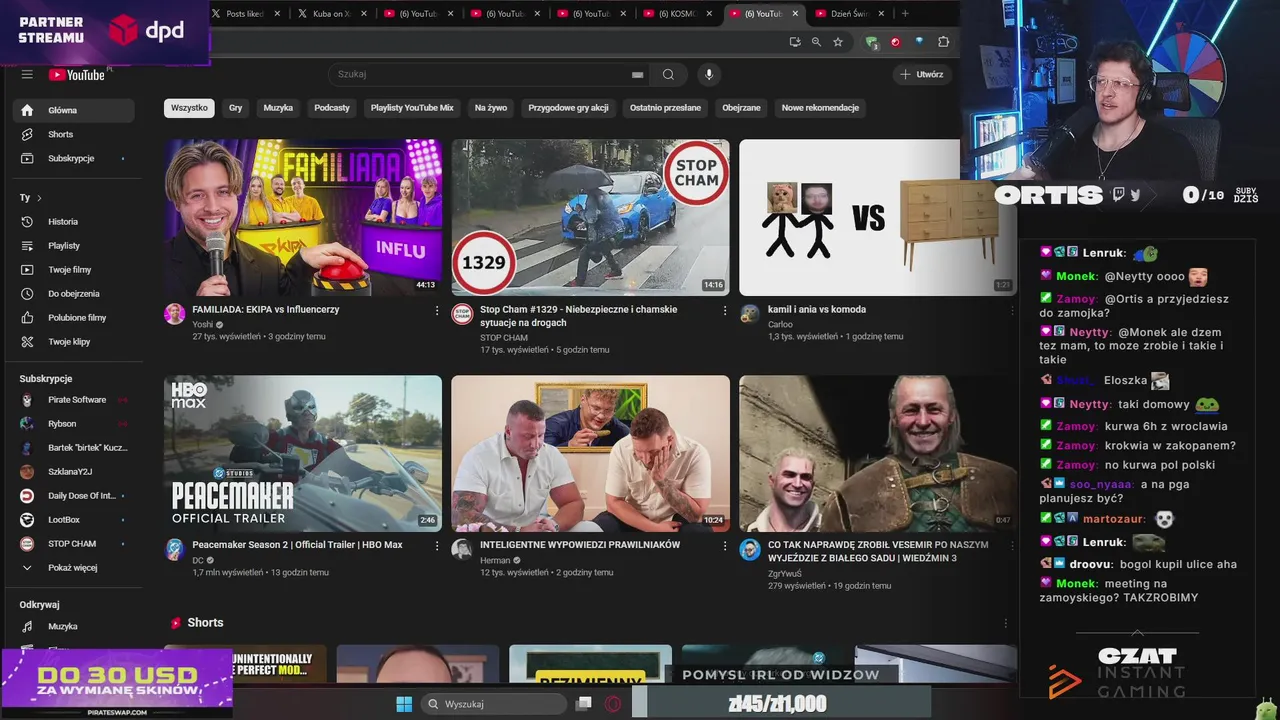Select the Muzyka filter chip

point(278,107)
